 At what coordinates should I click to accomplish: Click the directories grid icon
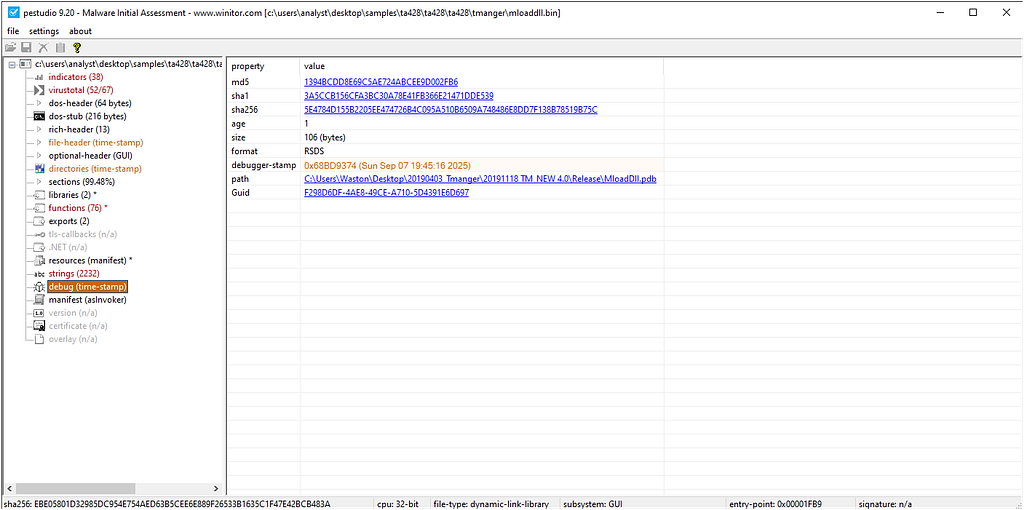[39, 168]
